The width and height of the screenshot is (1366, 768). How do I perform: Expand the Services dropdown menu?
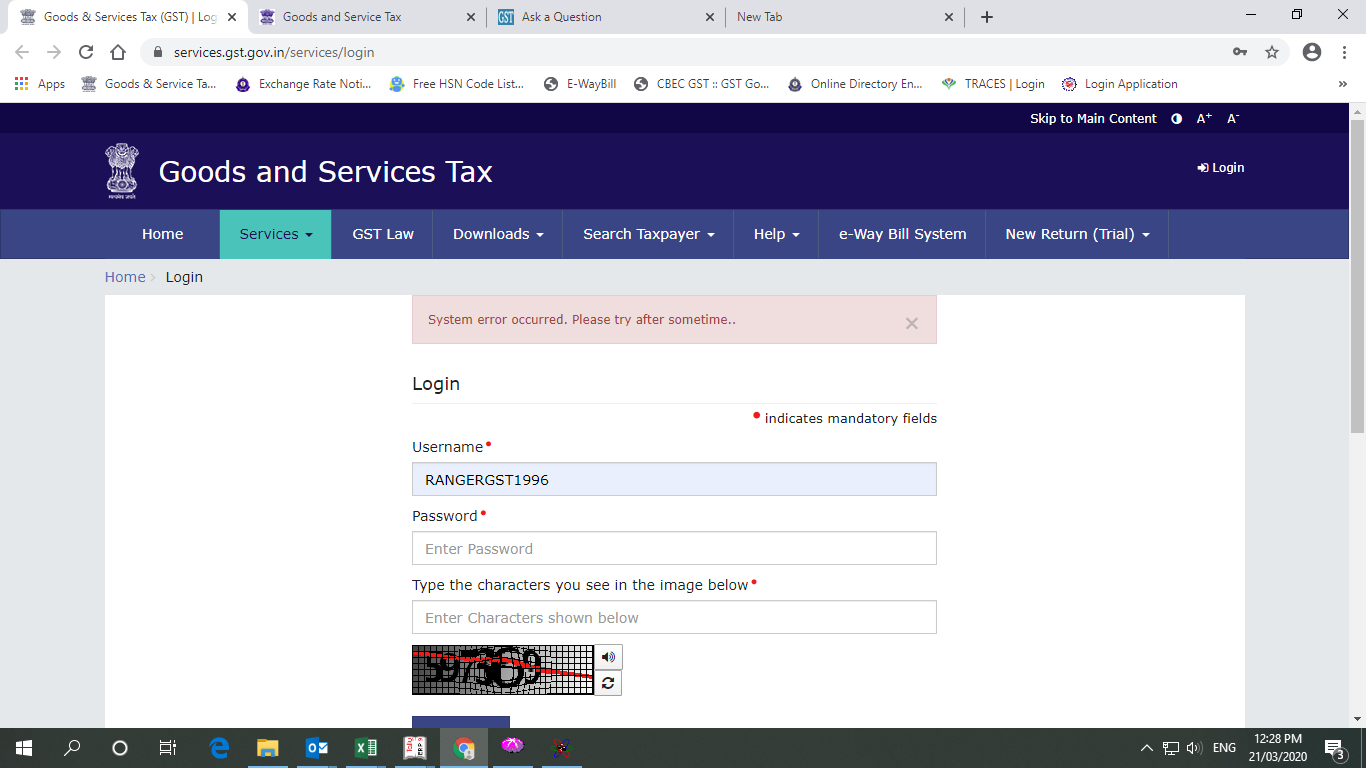point(276,234)
